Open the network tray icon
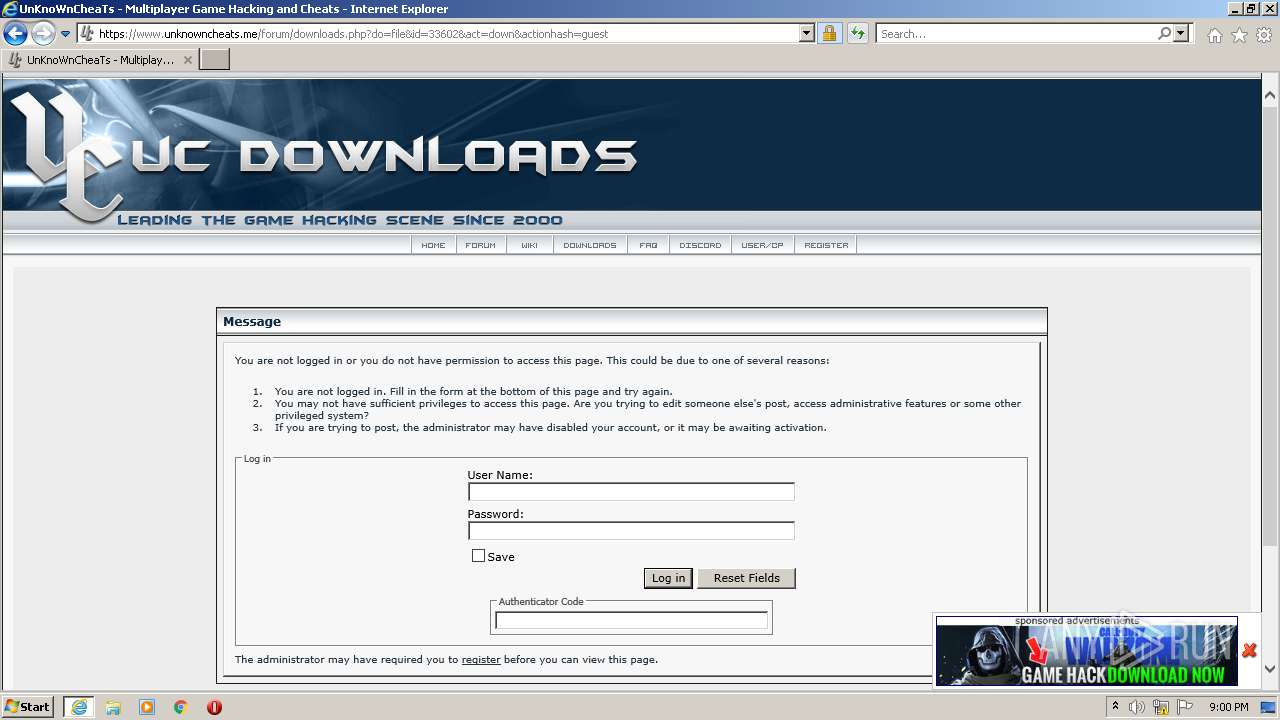Image resolution: width=1280 pixels, height=720 pixels. pyautogui.click(x=1163, y=707)
